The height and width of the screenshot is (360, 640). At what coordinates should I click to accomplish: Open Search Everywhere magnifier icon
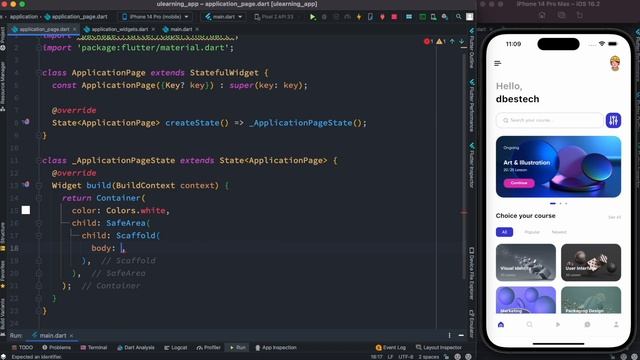pos(458,17)
